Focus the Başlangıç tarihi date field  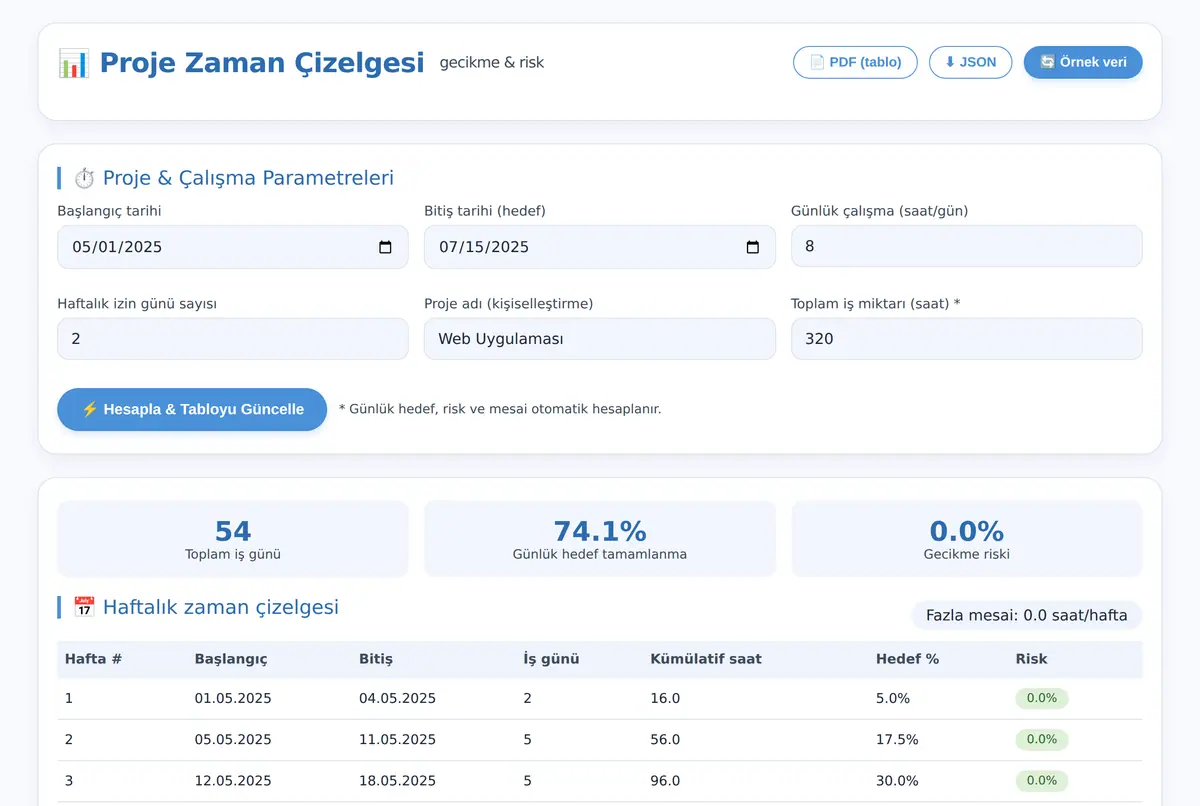tap(232, 247)
